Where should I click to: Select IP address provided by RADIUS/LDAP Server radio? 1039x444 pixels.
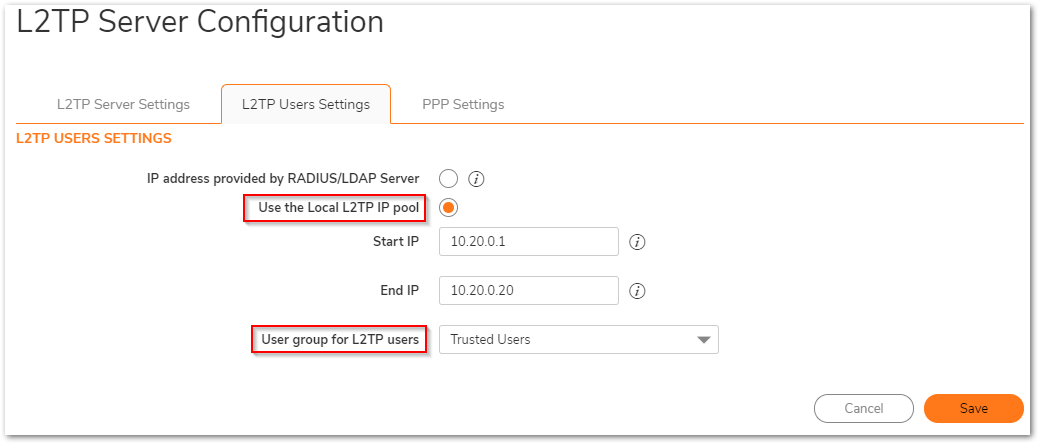[448, 179]
